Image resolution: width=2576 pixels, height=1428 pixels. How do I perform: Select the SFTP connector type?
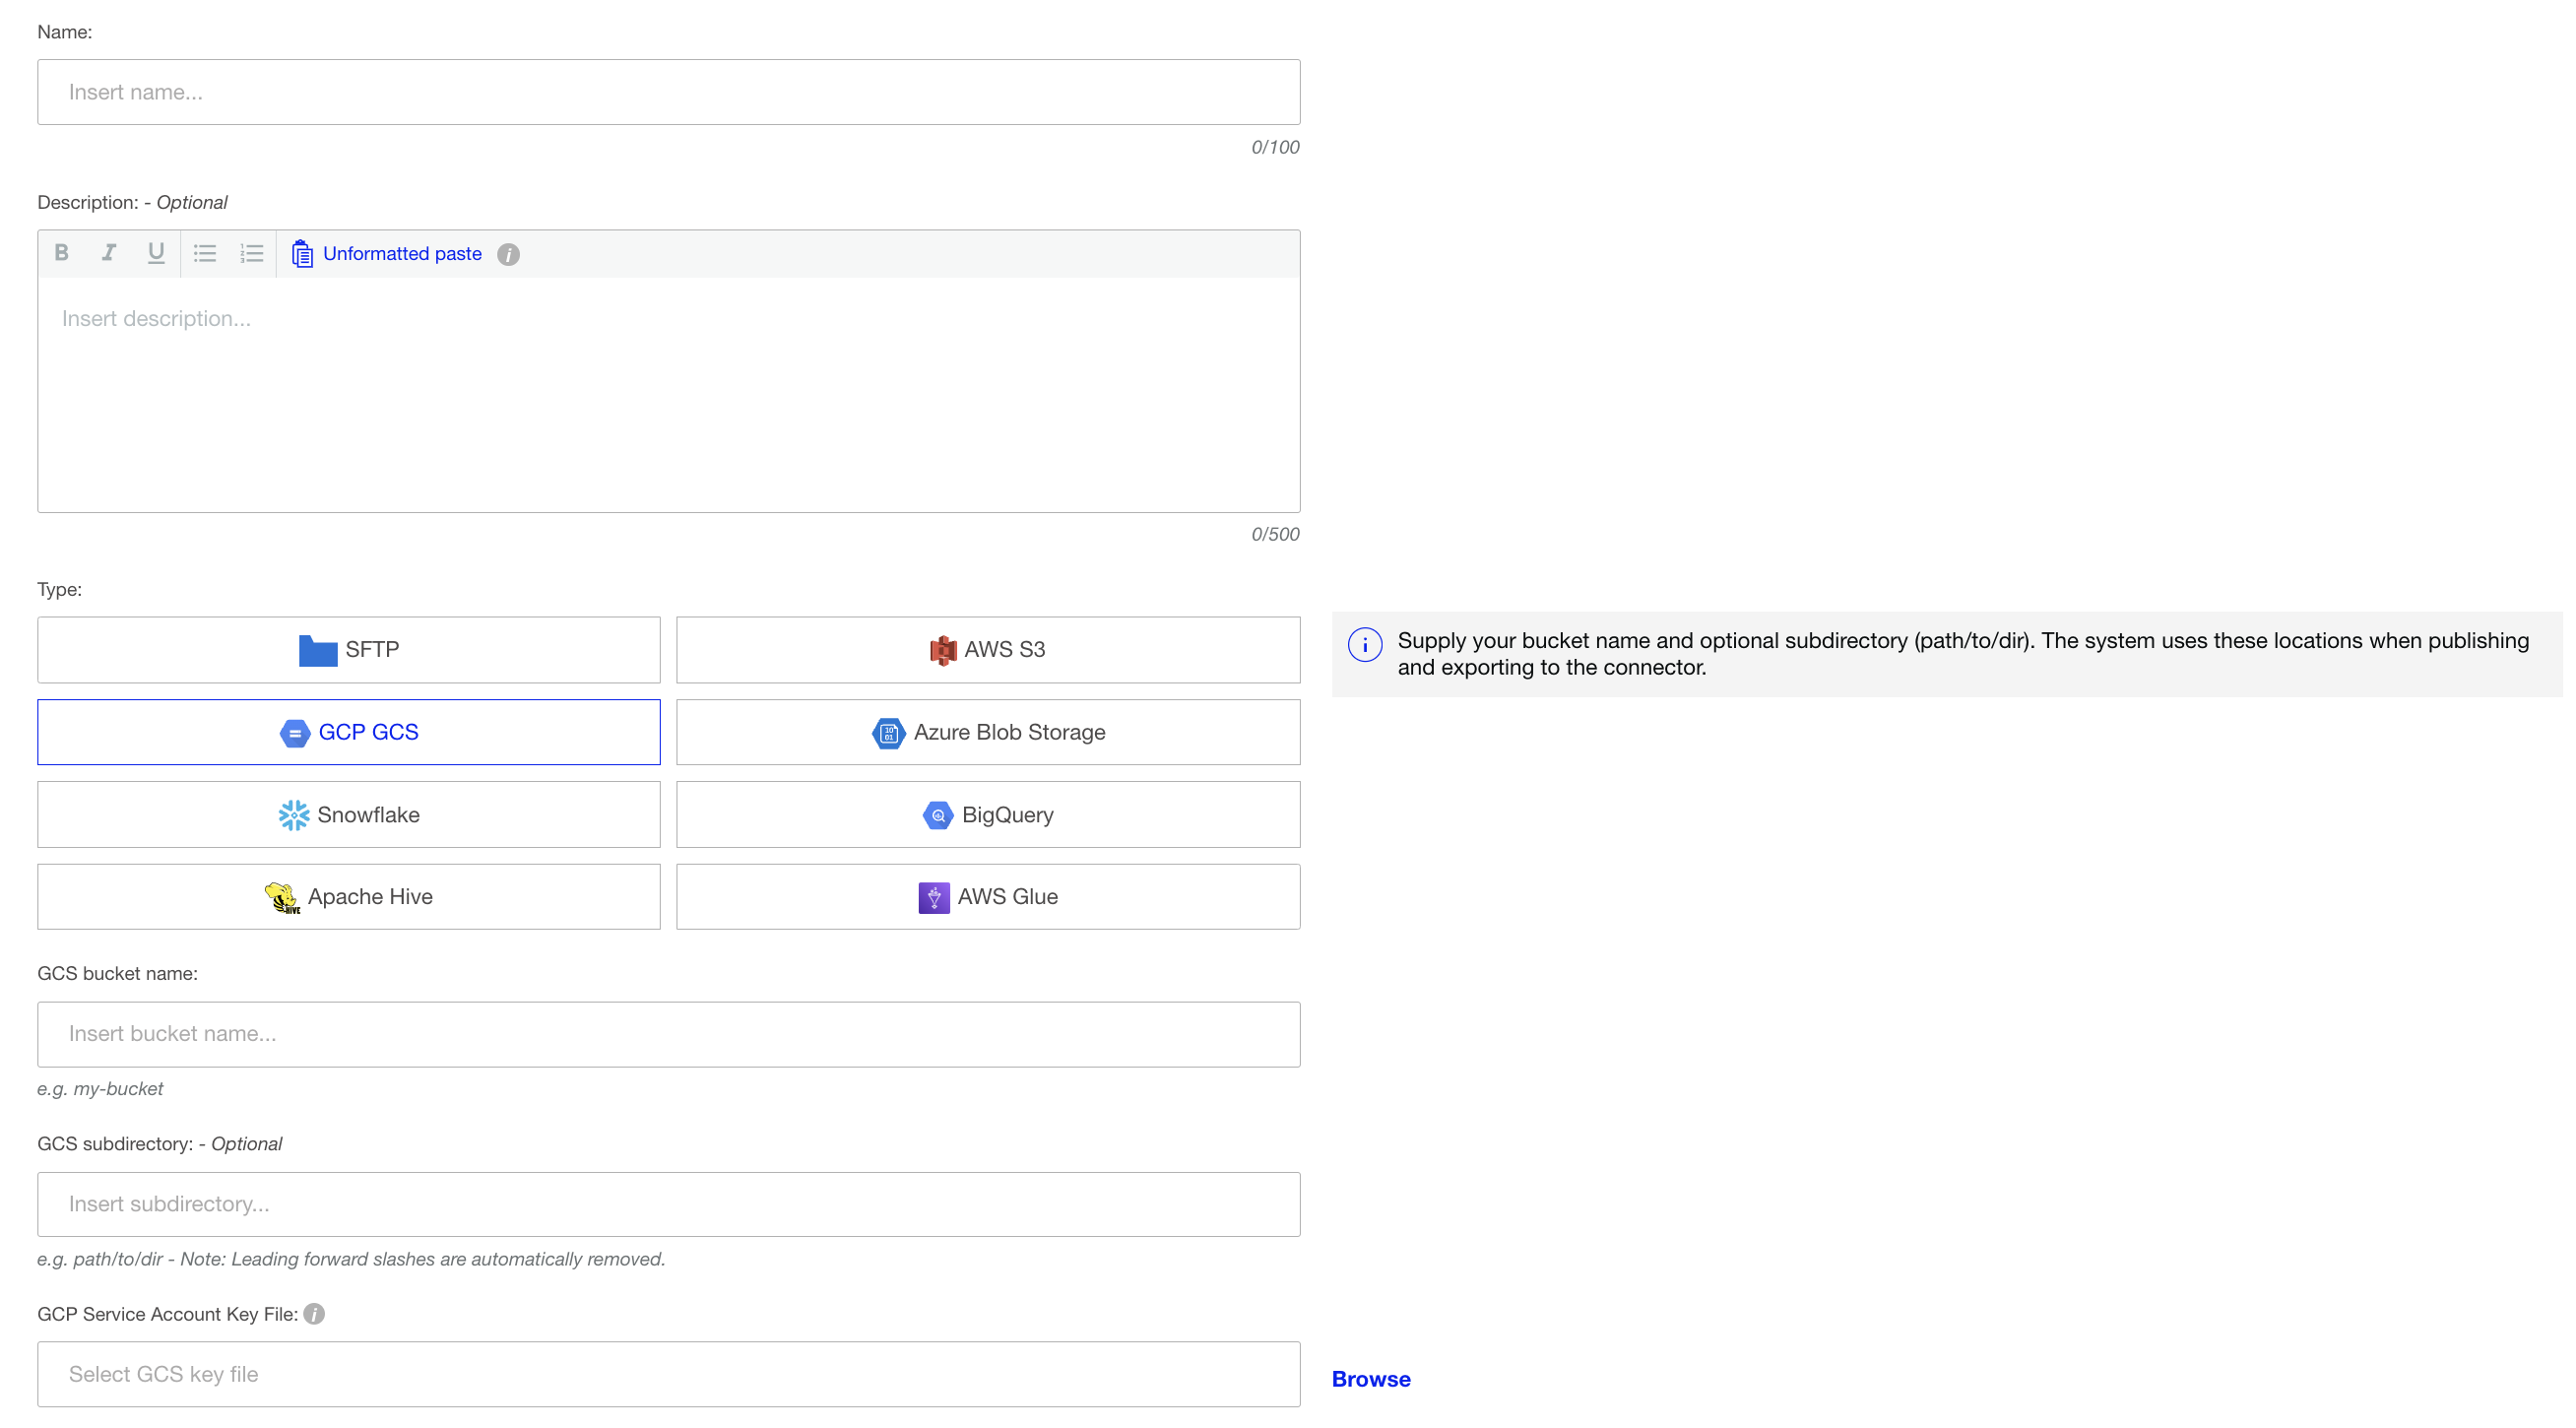coord(349,650)
